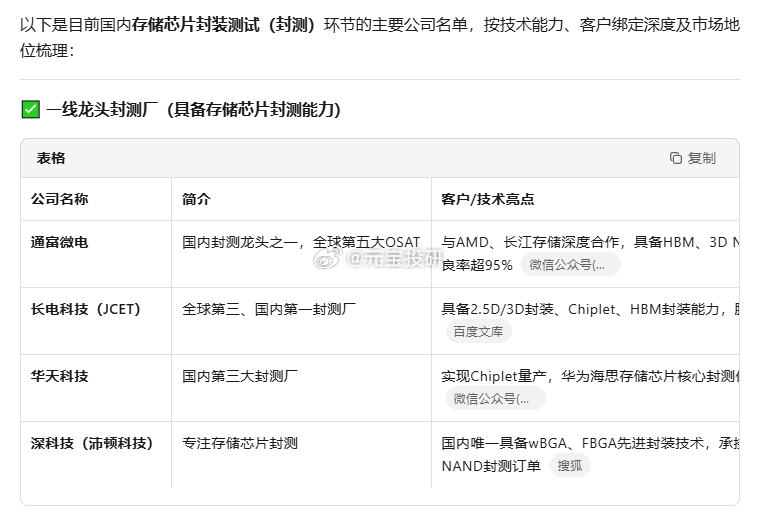The image size is (761, 514).
Task: Click text 与AMD、长江存储深度合作
Action: click(530, 242)
